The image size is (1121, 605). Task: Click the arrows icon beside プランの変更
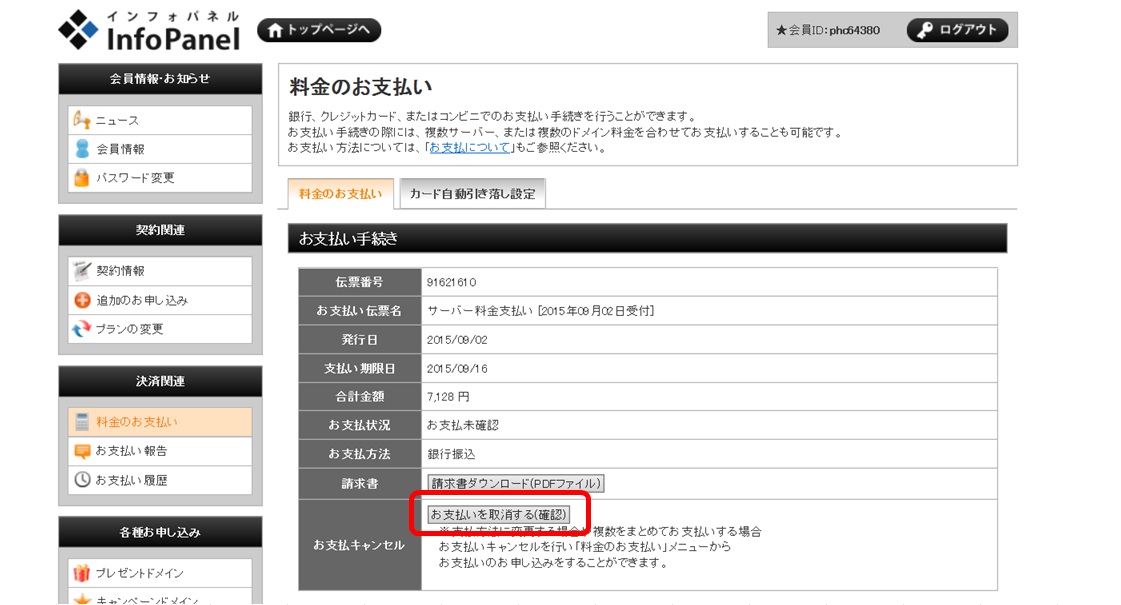(x=82, y=329)
